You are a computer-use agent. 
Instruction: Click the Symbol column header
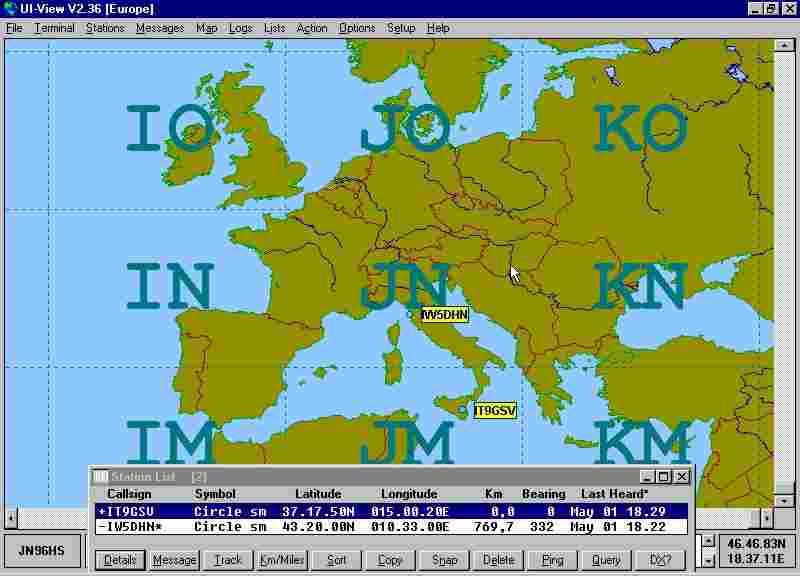click(x=215, y=494)
